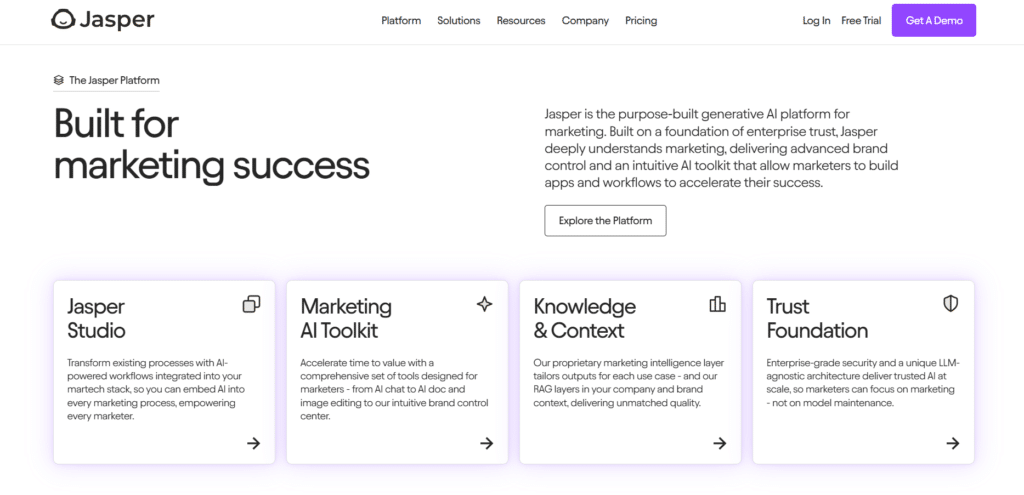The width and height of the screenshot is (1024, 495).
Task: Click the overlapping squares icon on Jasper Studio card
Action: pos(251,304)
